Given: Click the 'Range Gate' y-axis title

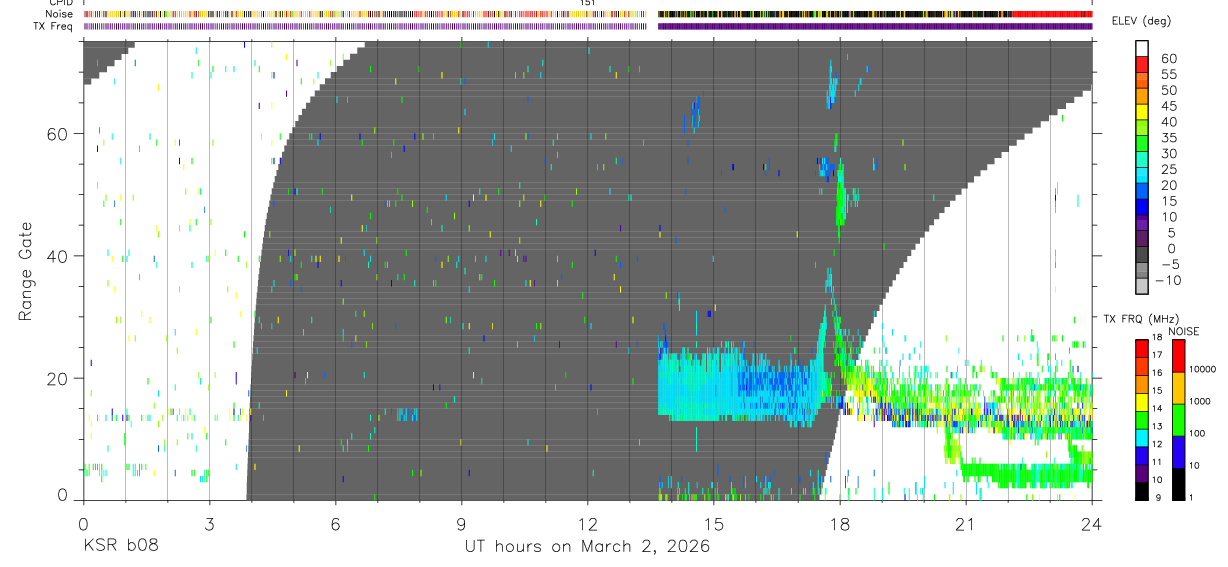Looking at the screenshot, I should 25,271.
